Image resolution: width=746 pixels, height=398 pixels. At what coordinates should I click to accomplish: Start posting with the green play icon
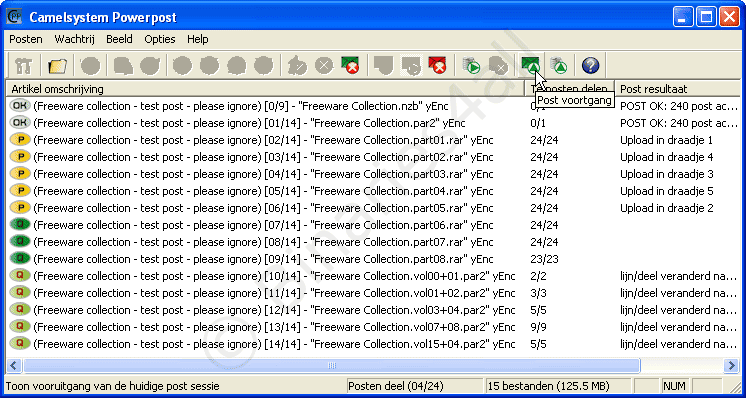471,66
